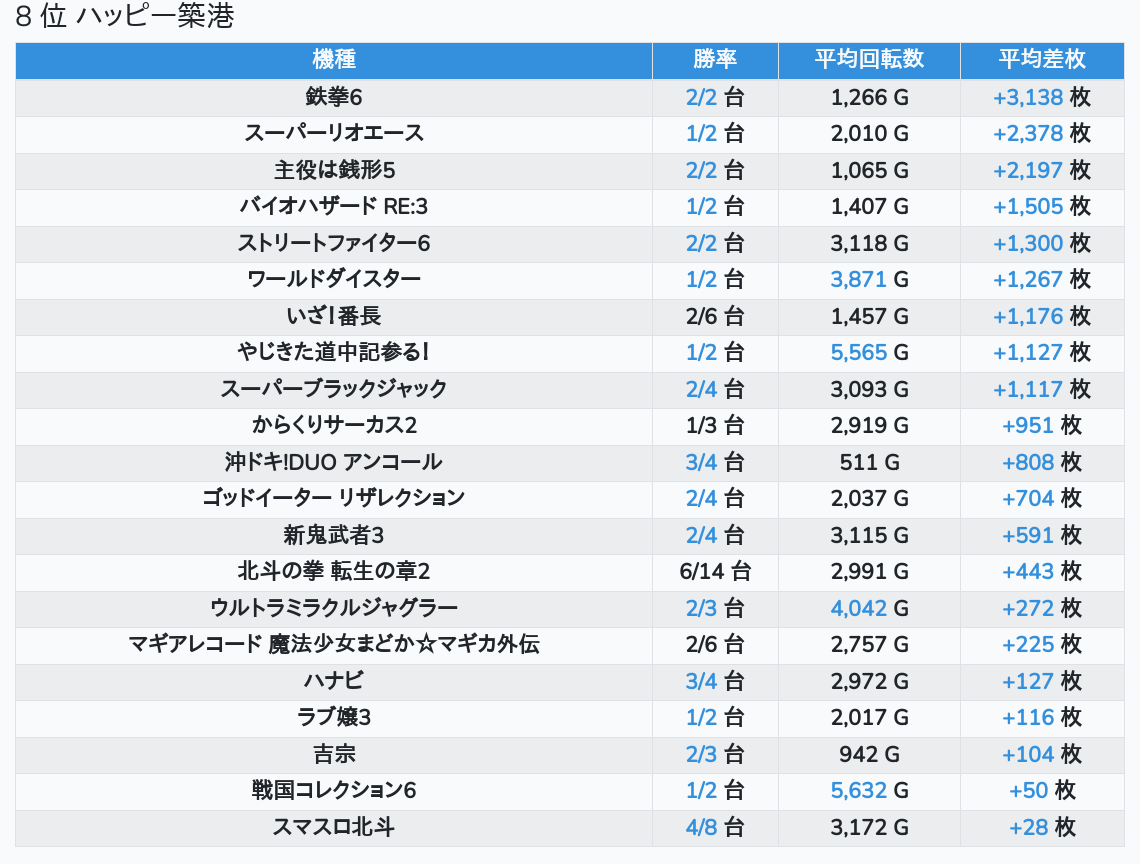Click the 平均差枚 column header
Screen dimensions: 1140x864
pos(1042,60)
